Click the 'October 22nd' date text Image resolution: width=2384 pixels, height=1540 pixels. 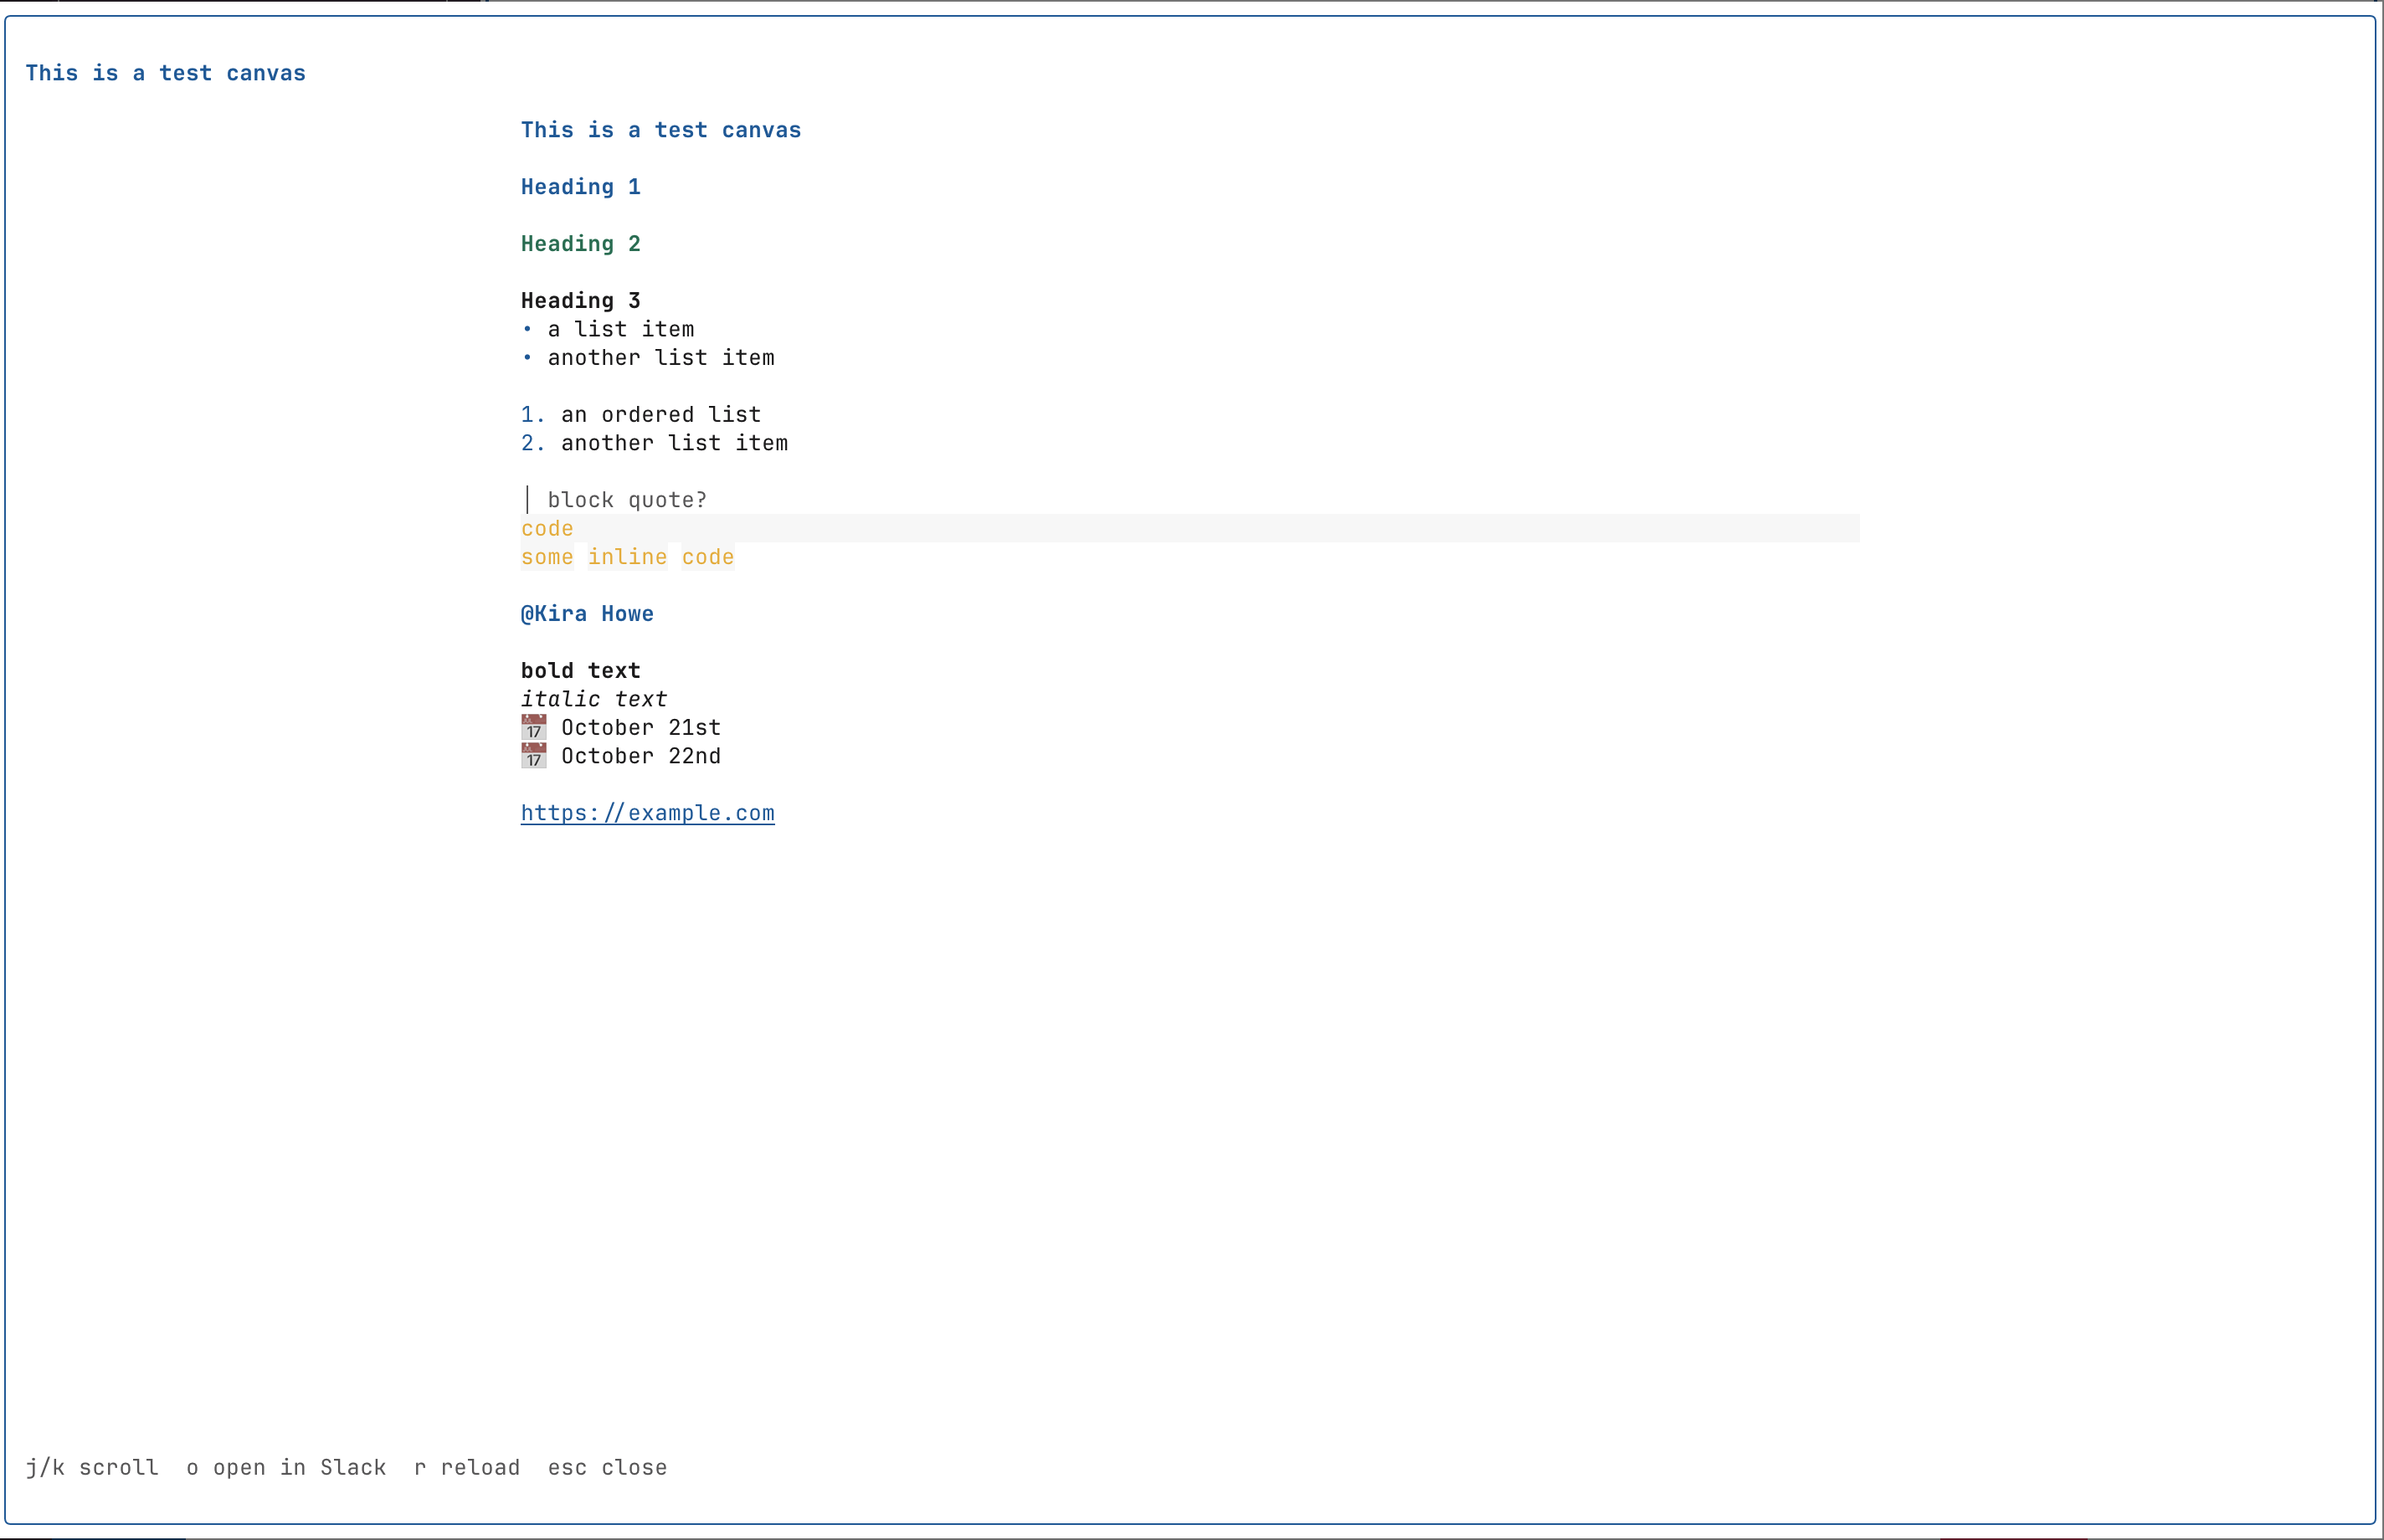(641, 756)
